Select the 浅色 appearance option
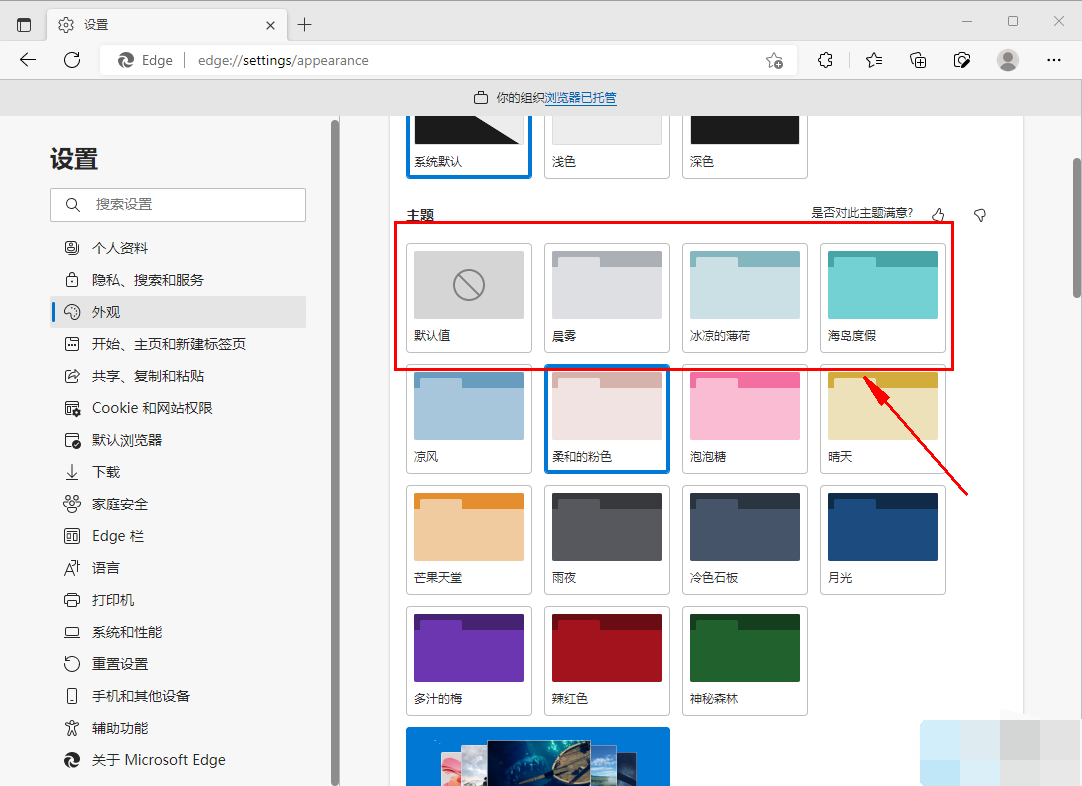Viewport: 1082px width, 786px height. tap(607, 145)
